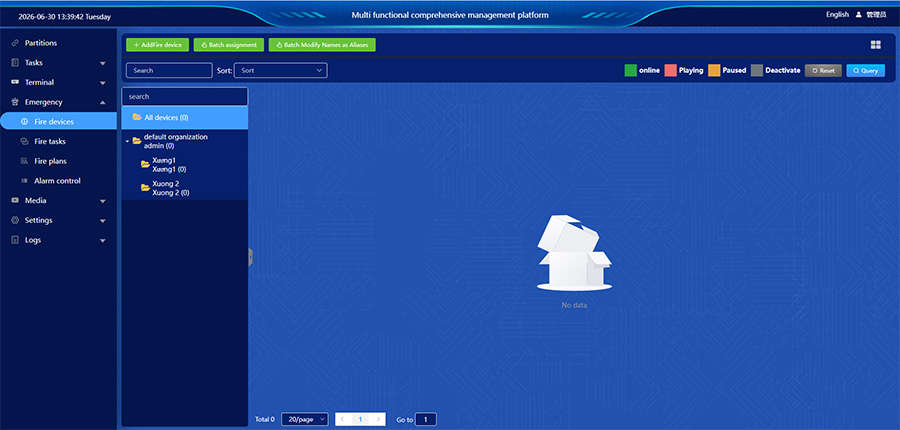Screen dimensions: 900x430
Task: Switch to grid view icon
Action: [x=875, y=45]
